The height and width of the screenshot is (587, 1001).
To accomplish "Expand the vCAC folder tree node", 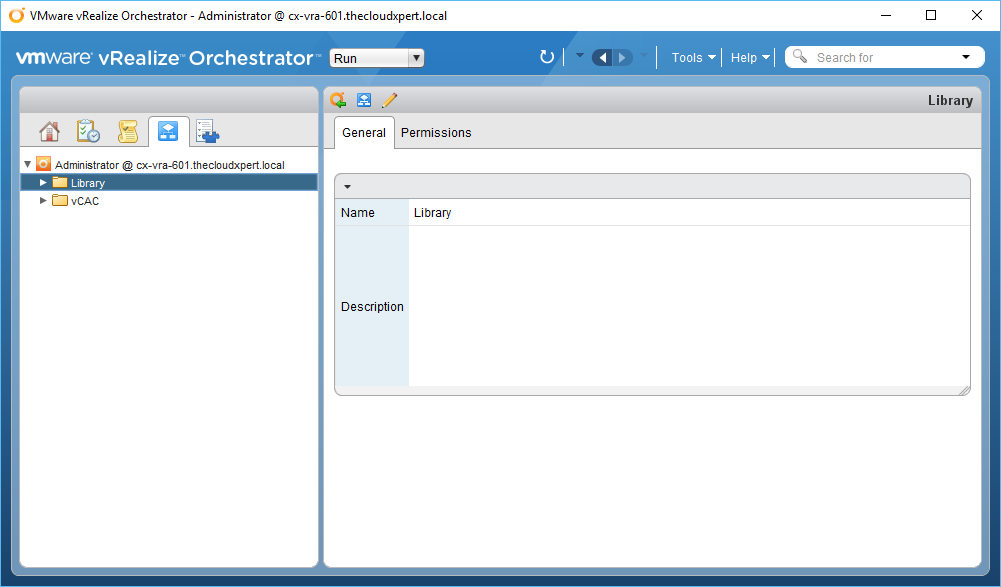I will [43, 200].
